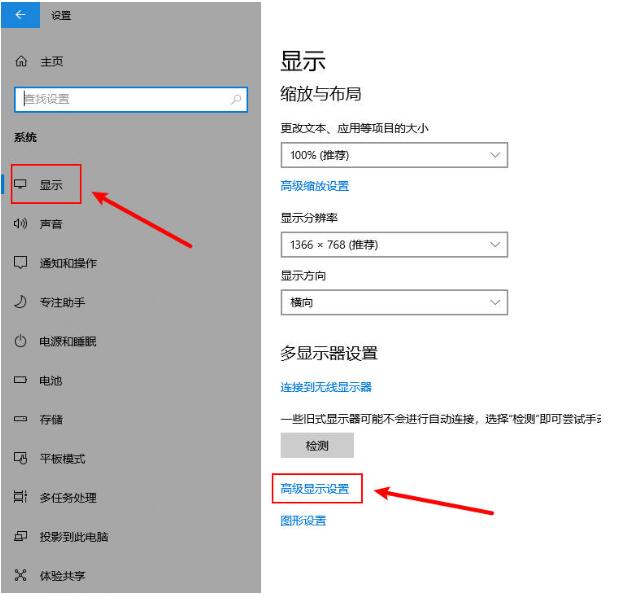Open 高级缩放设置 link
The width and height of the screenshot is (619, 596).
click(x=315, y=186)
